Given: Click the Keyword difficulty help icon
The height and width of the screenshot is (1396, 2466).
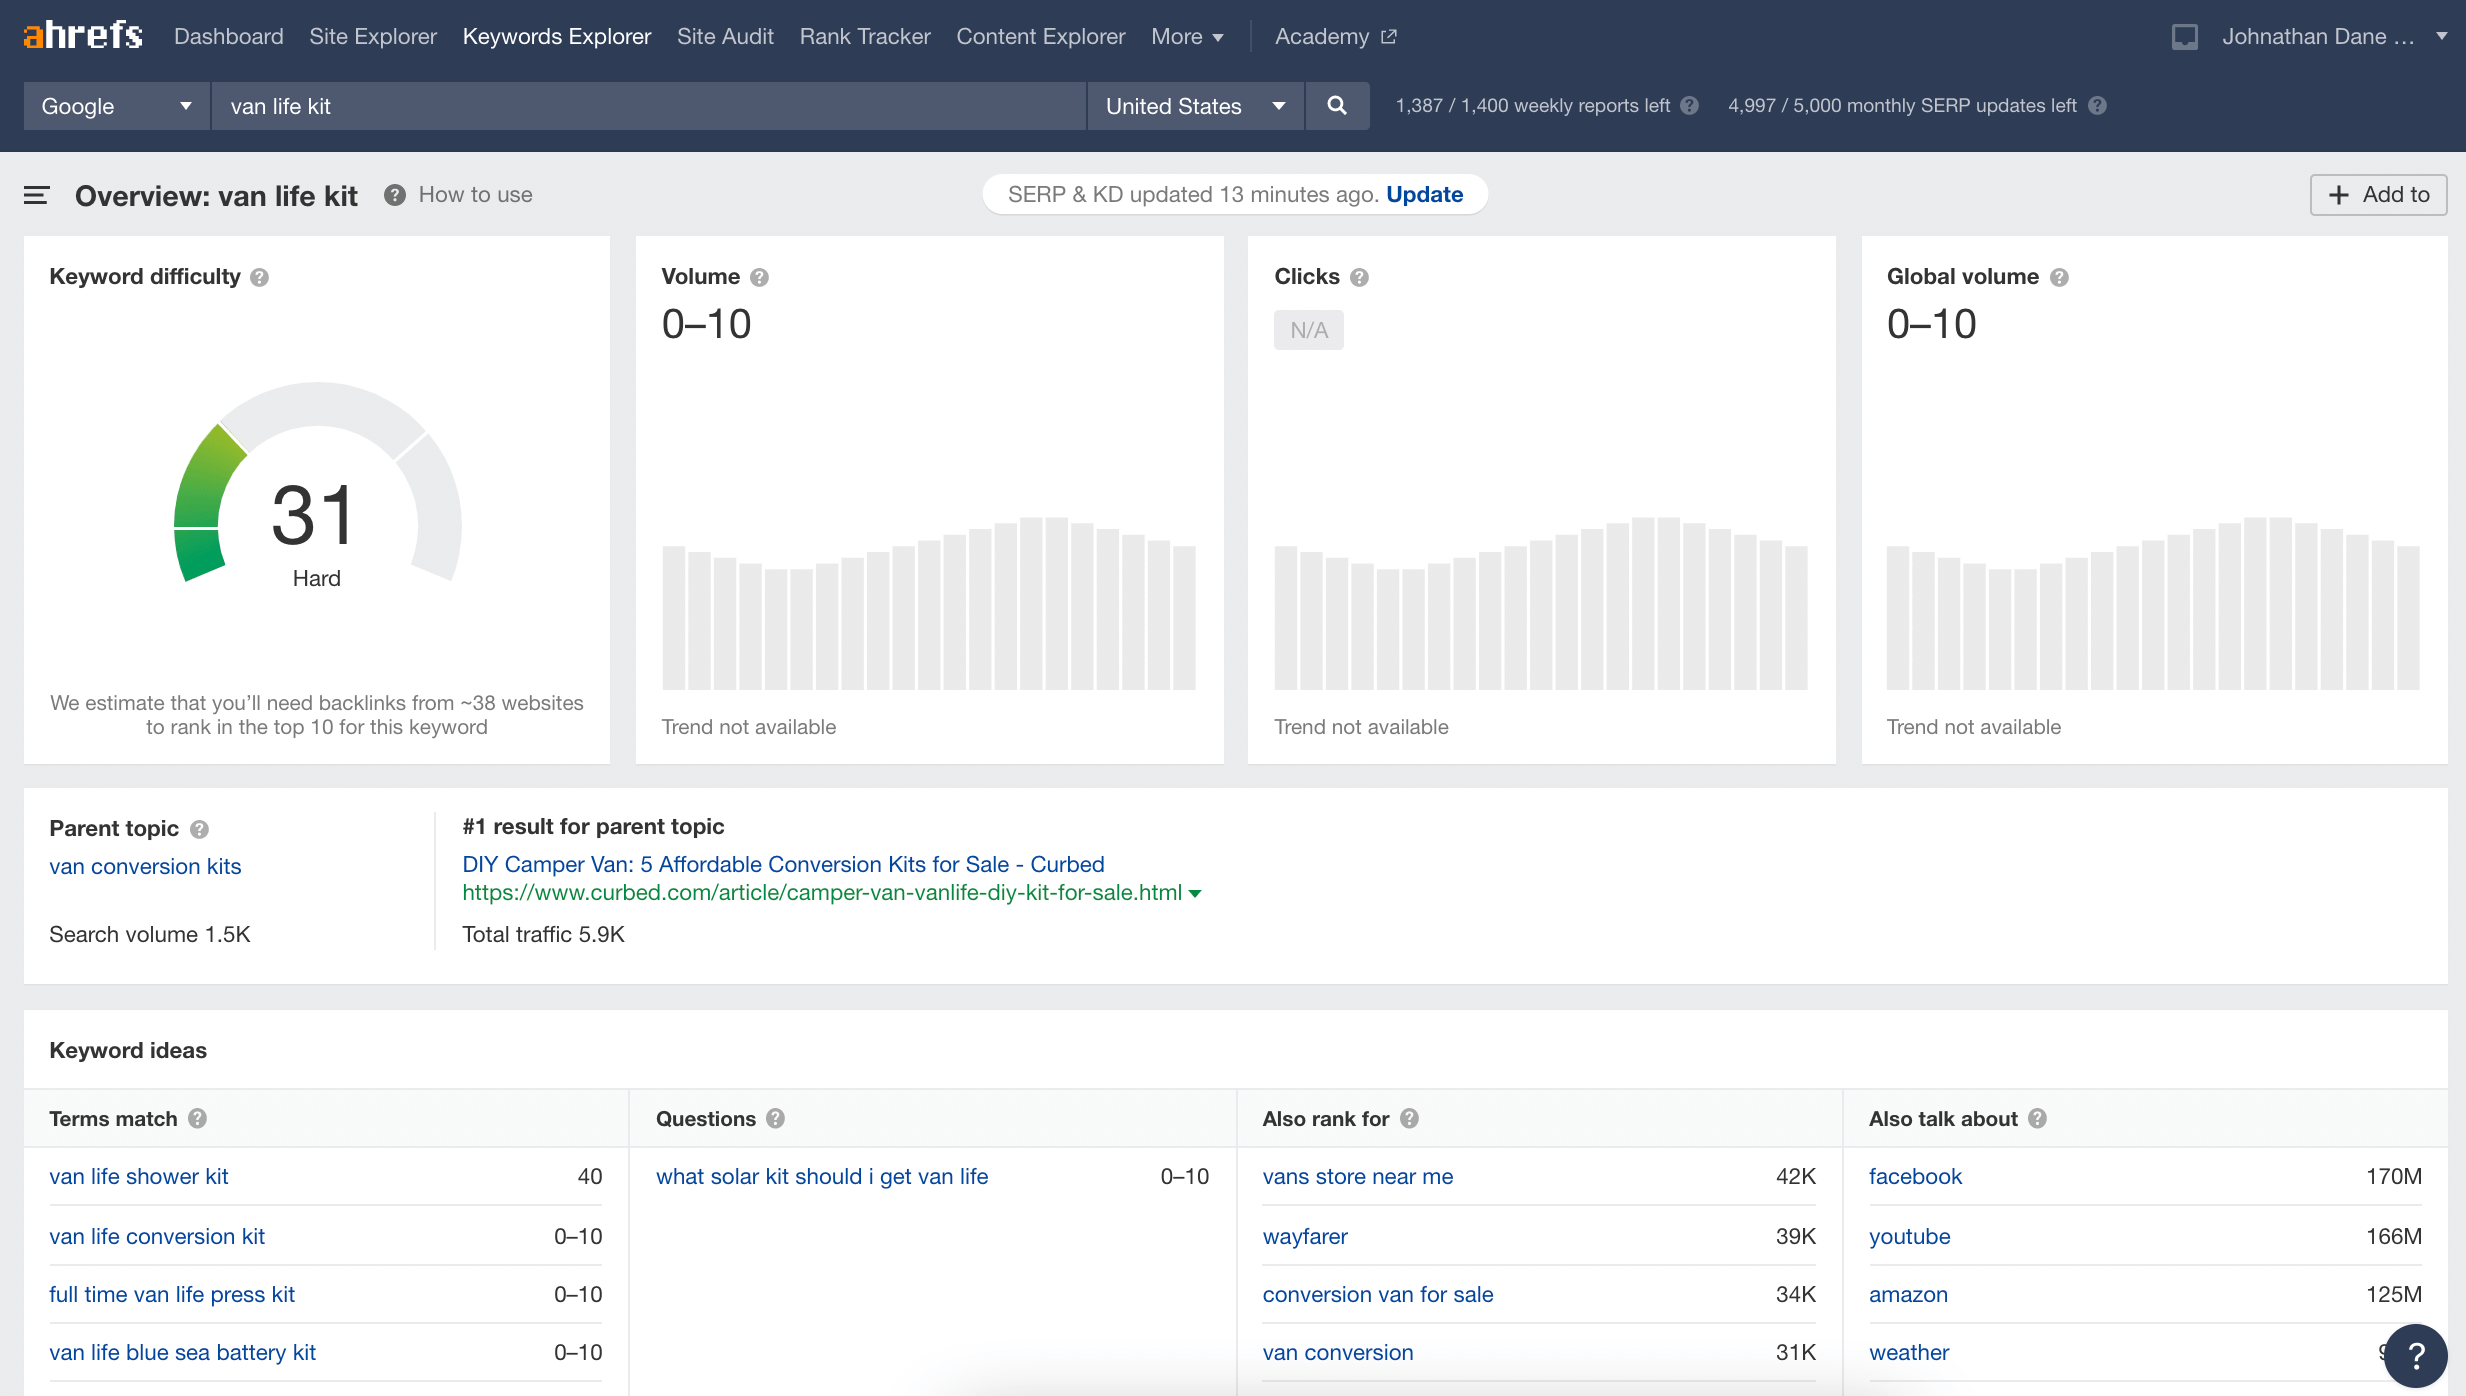Looking at the screenshot, I should point(260,277).
